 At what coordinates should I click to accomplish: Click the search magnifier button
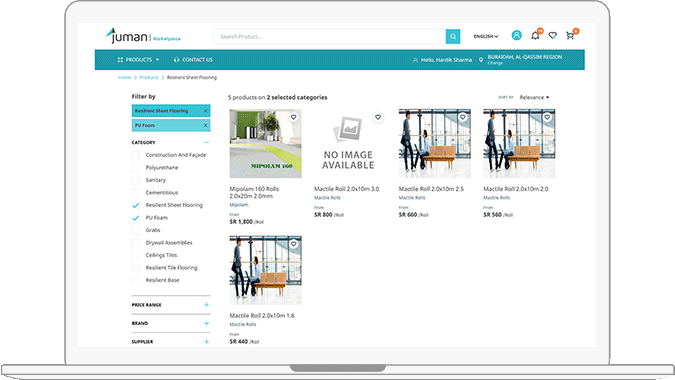[453, 37]
